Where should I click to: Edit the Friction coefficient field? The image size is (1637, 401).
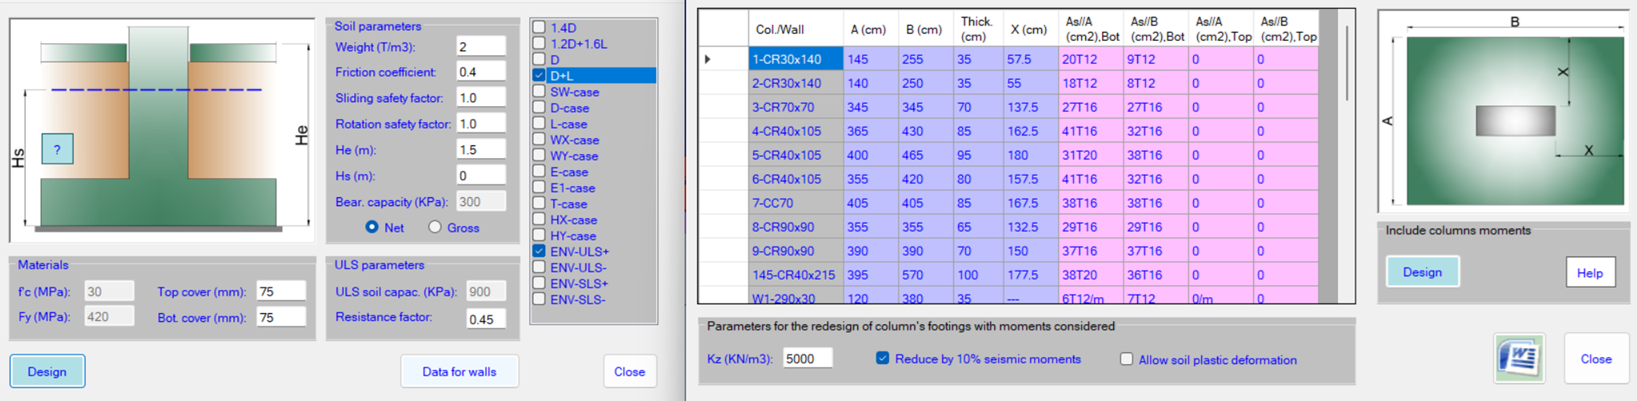click(x=481, y=72)
